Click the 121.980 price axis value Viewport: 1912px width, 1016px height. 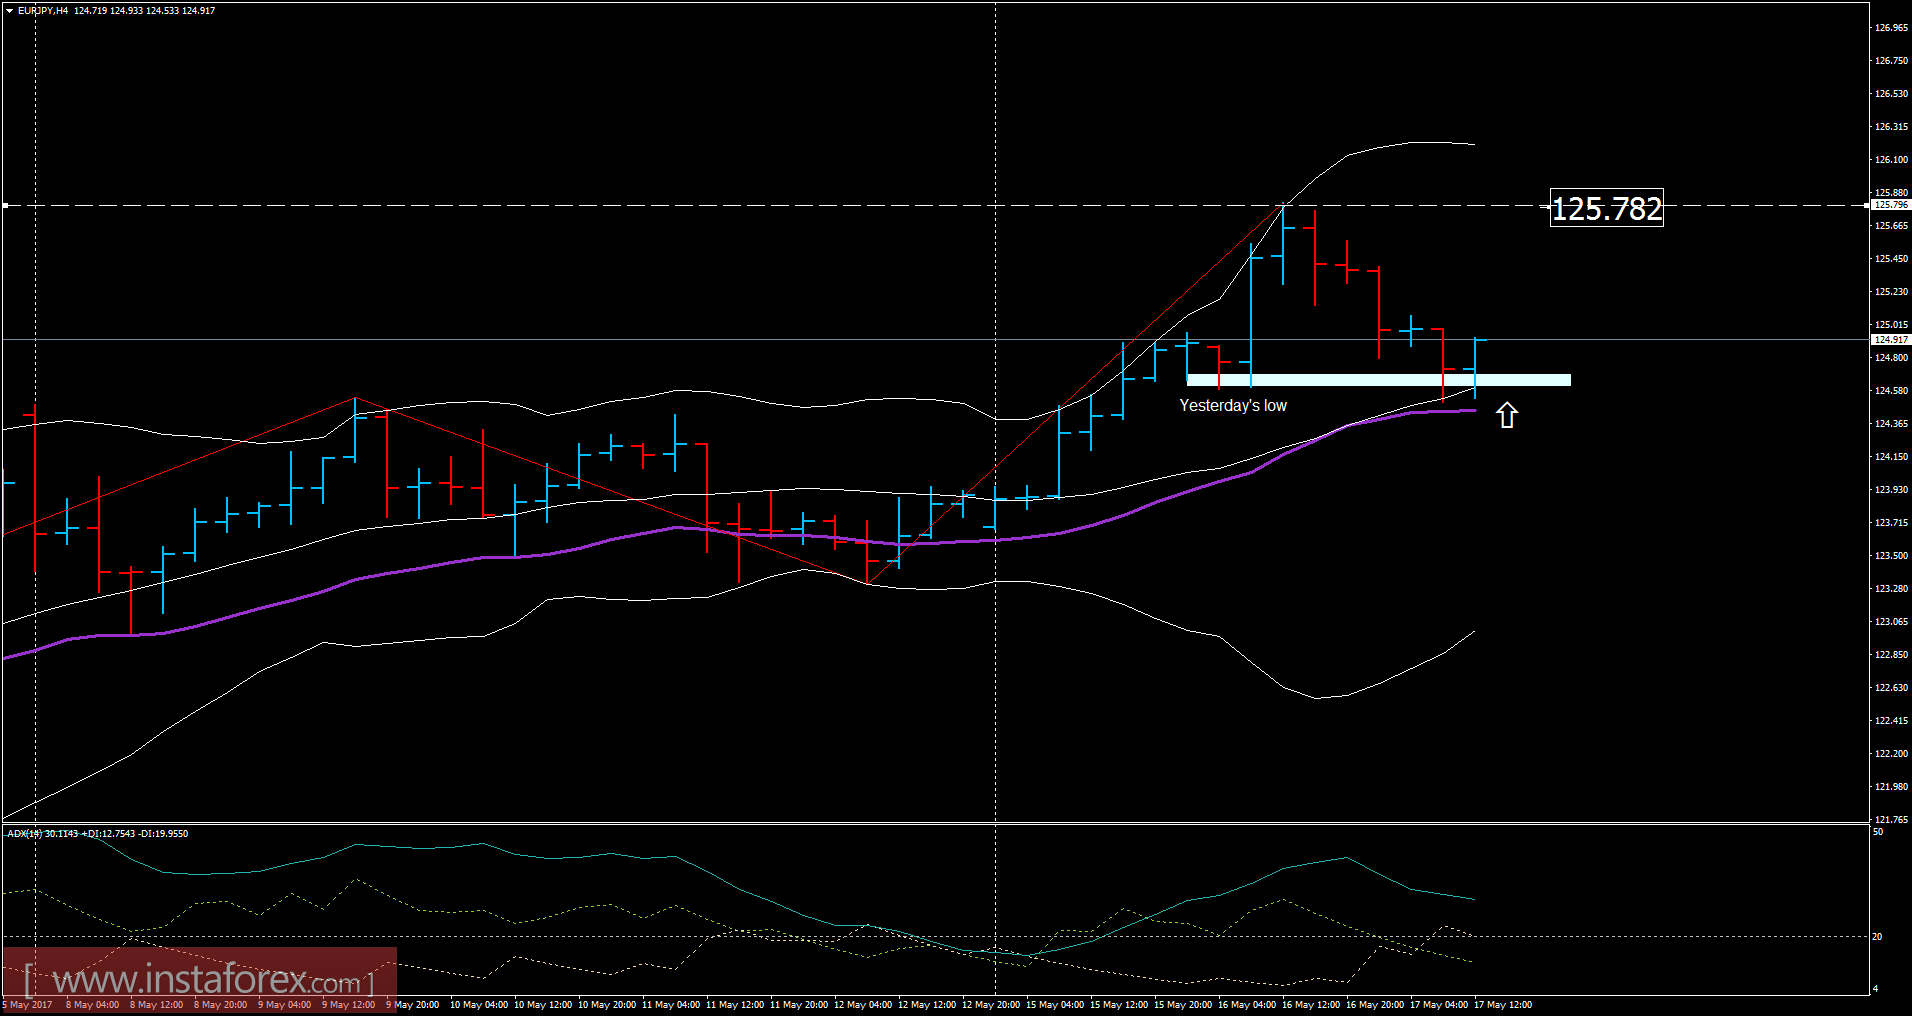tap(1891, 787)
